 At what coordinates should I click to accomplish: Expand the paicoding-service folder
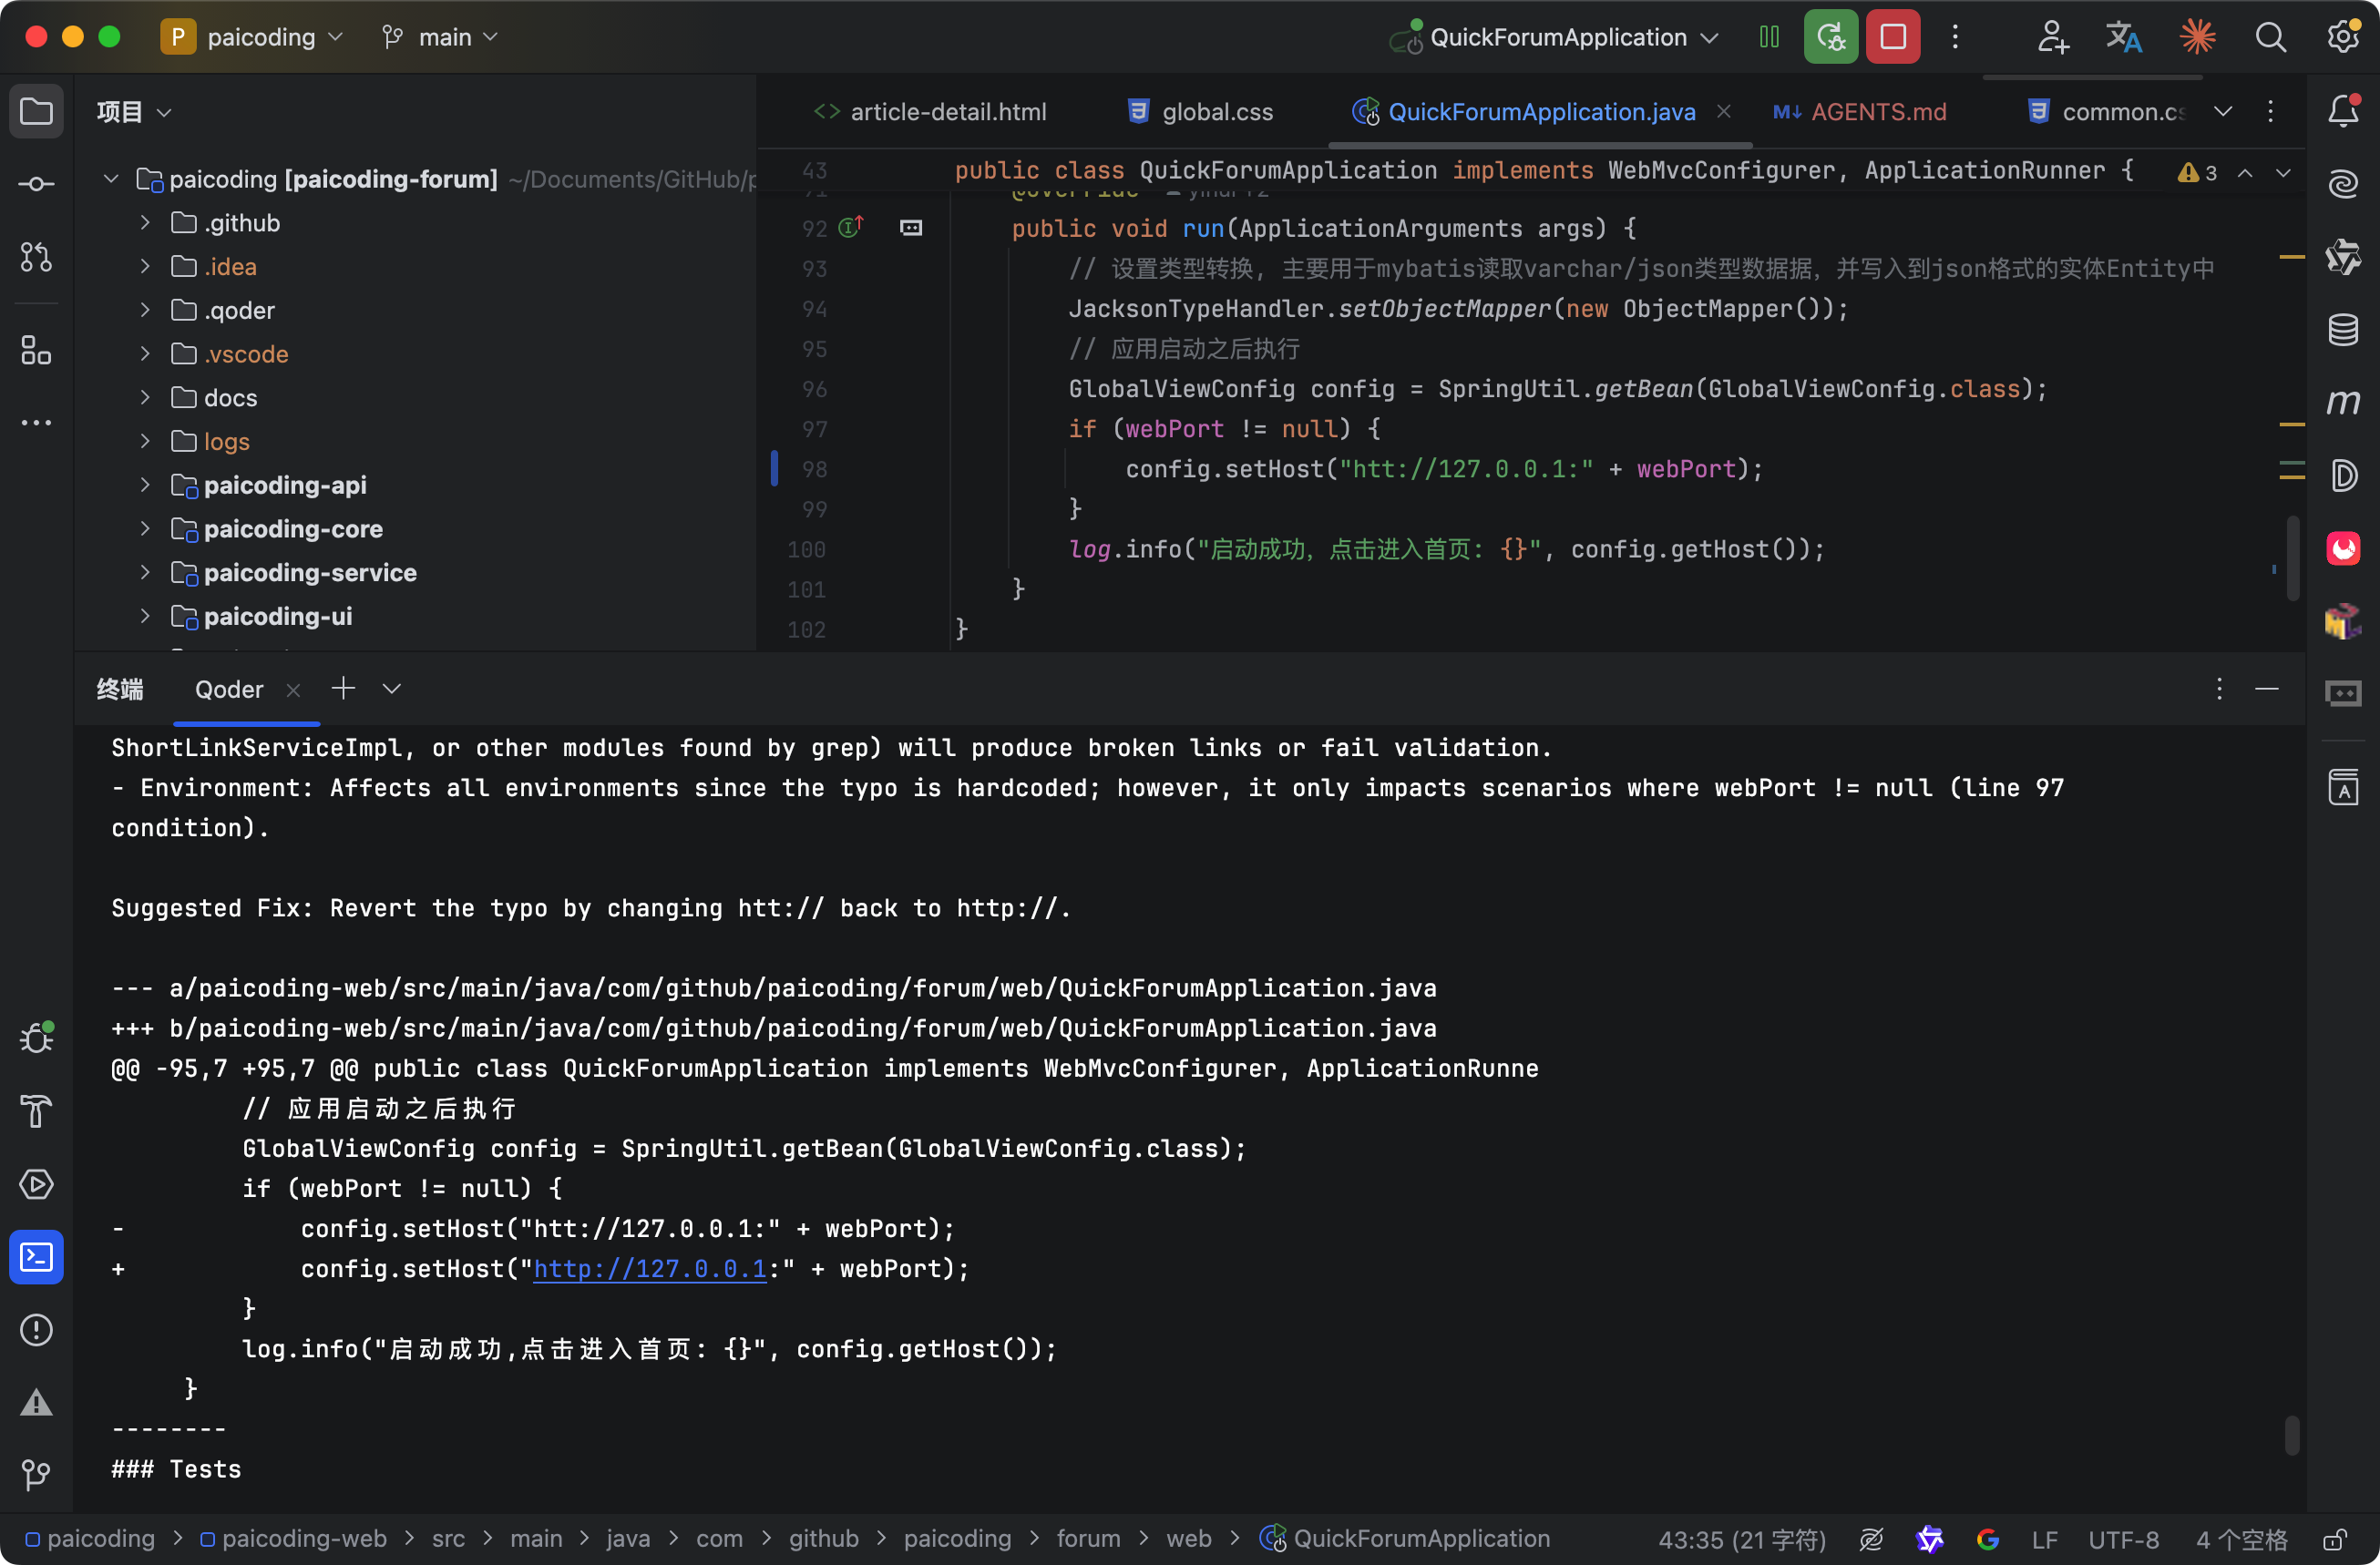point(145,572)
